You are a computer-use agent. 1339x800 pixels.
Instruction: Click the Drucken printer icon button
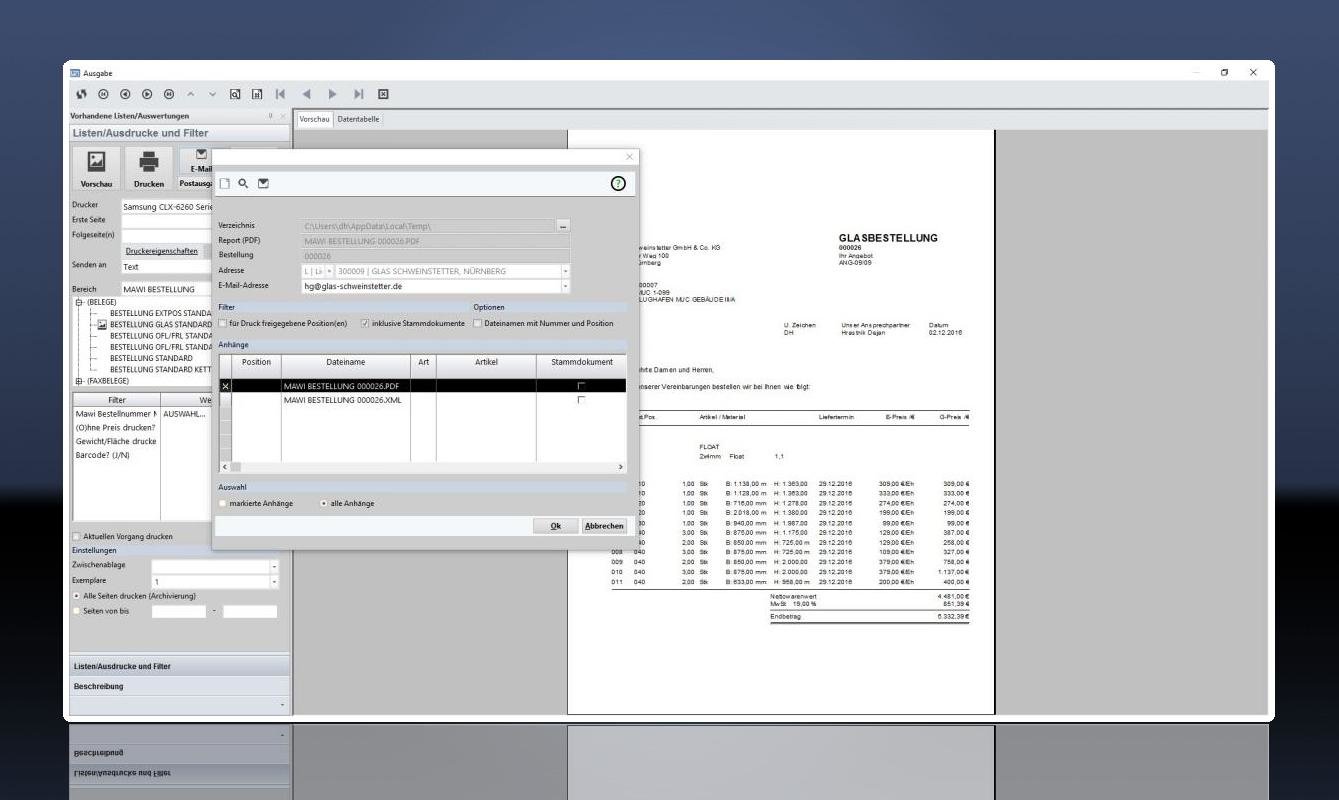coord(149,167)
